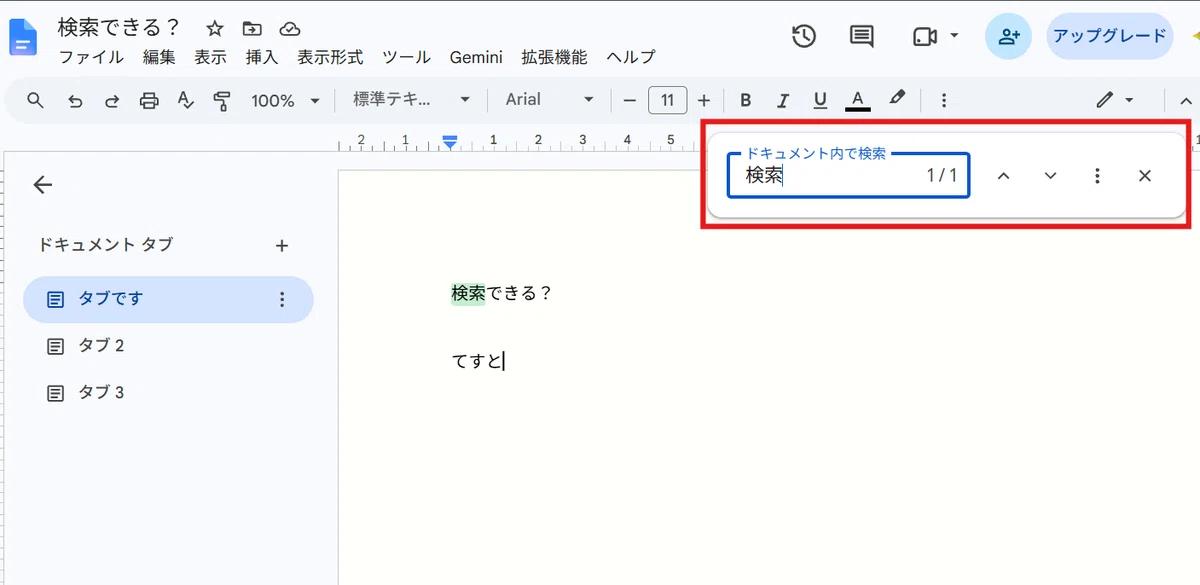Click the アップグレード button
This screenshot has height=585, width=1200.
pyautogui.click(x=1110, y=37)
